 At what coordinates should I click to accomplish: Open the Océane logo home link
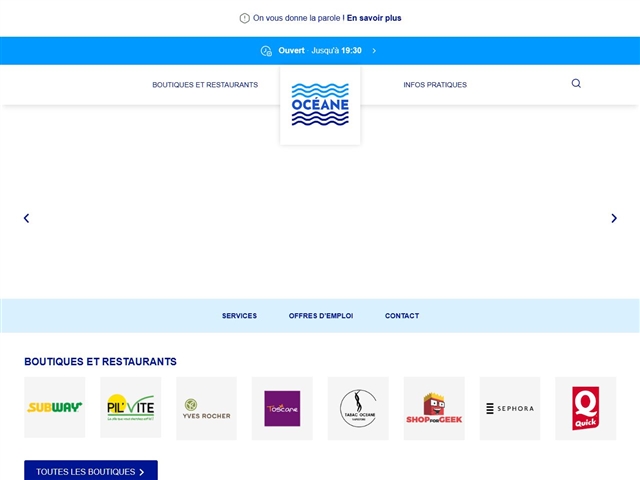(x=320, y=105)
